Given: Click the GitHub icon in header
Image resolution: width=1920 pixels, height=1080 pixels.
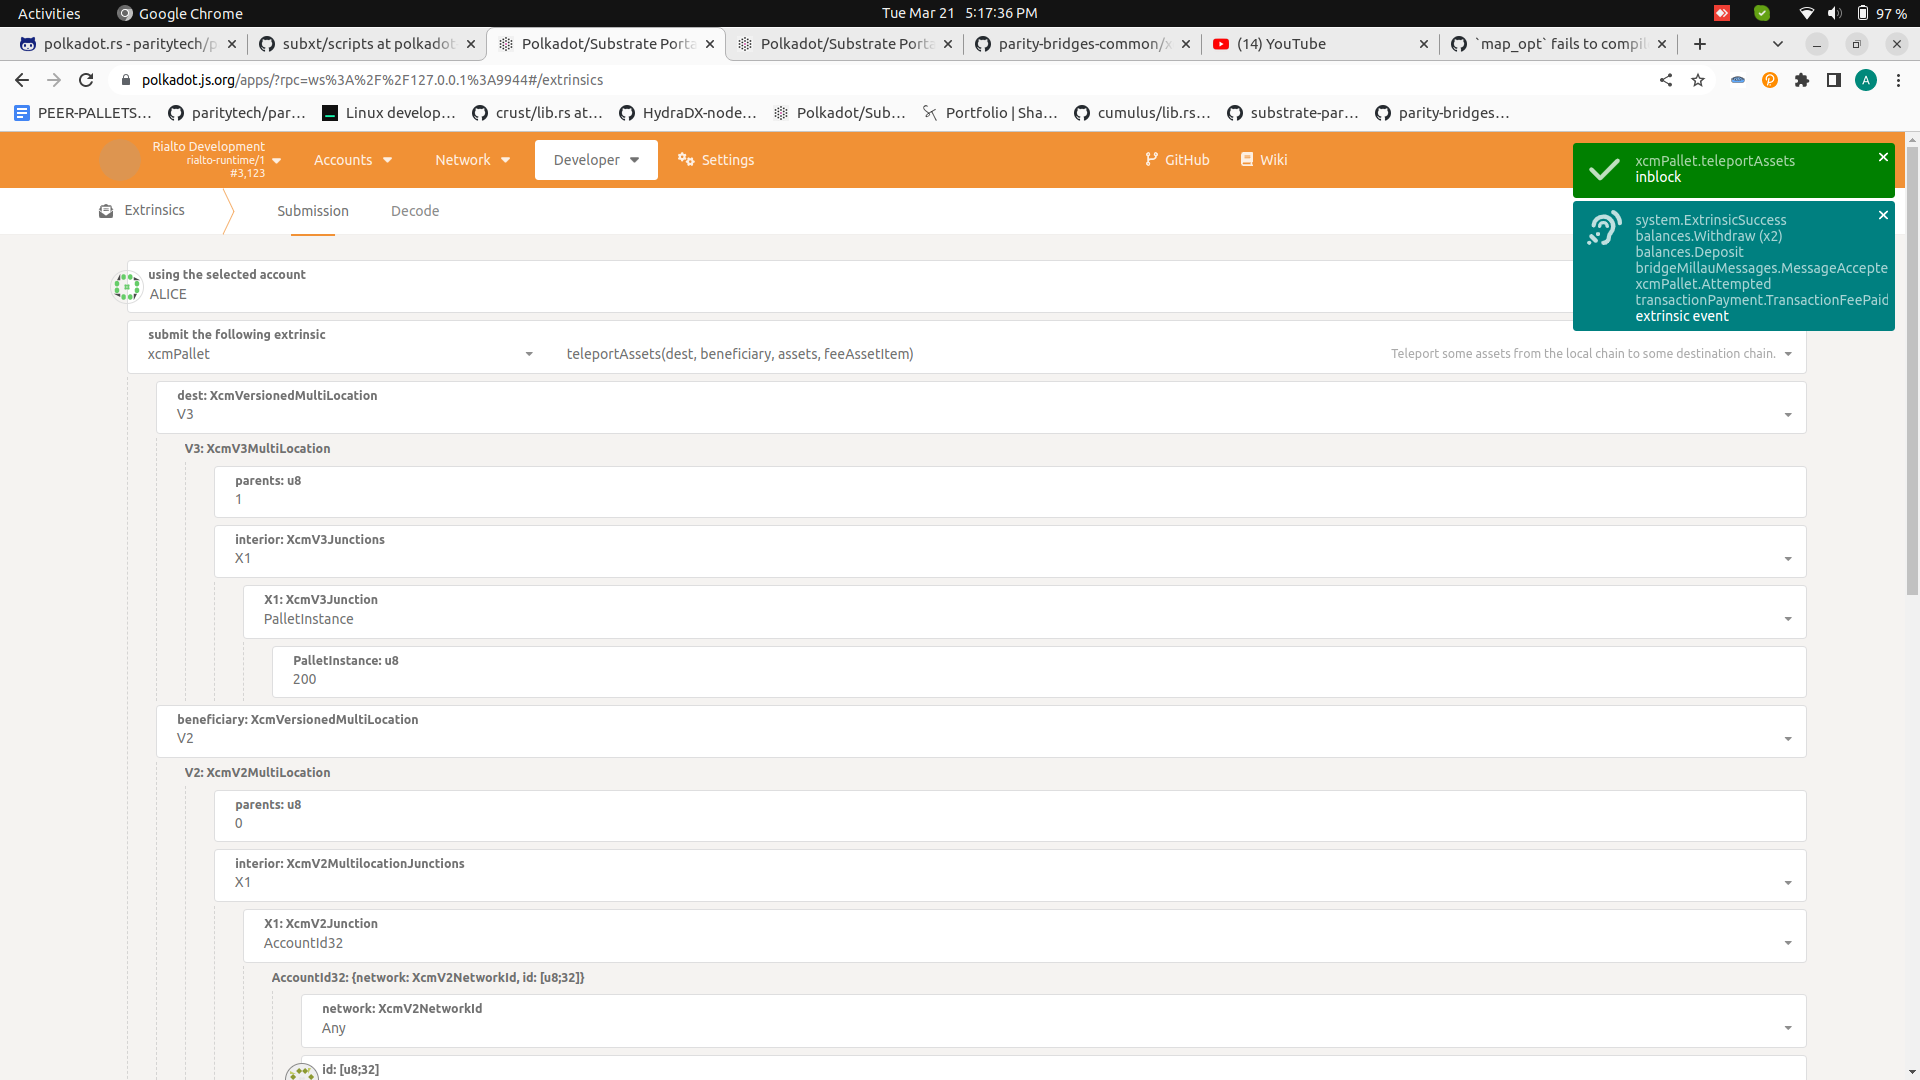Looking at the screenshot, I should pos(1154,160).
